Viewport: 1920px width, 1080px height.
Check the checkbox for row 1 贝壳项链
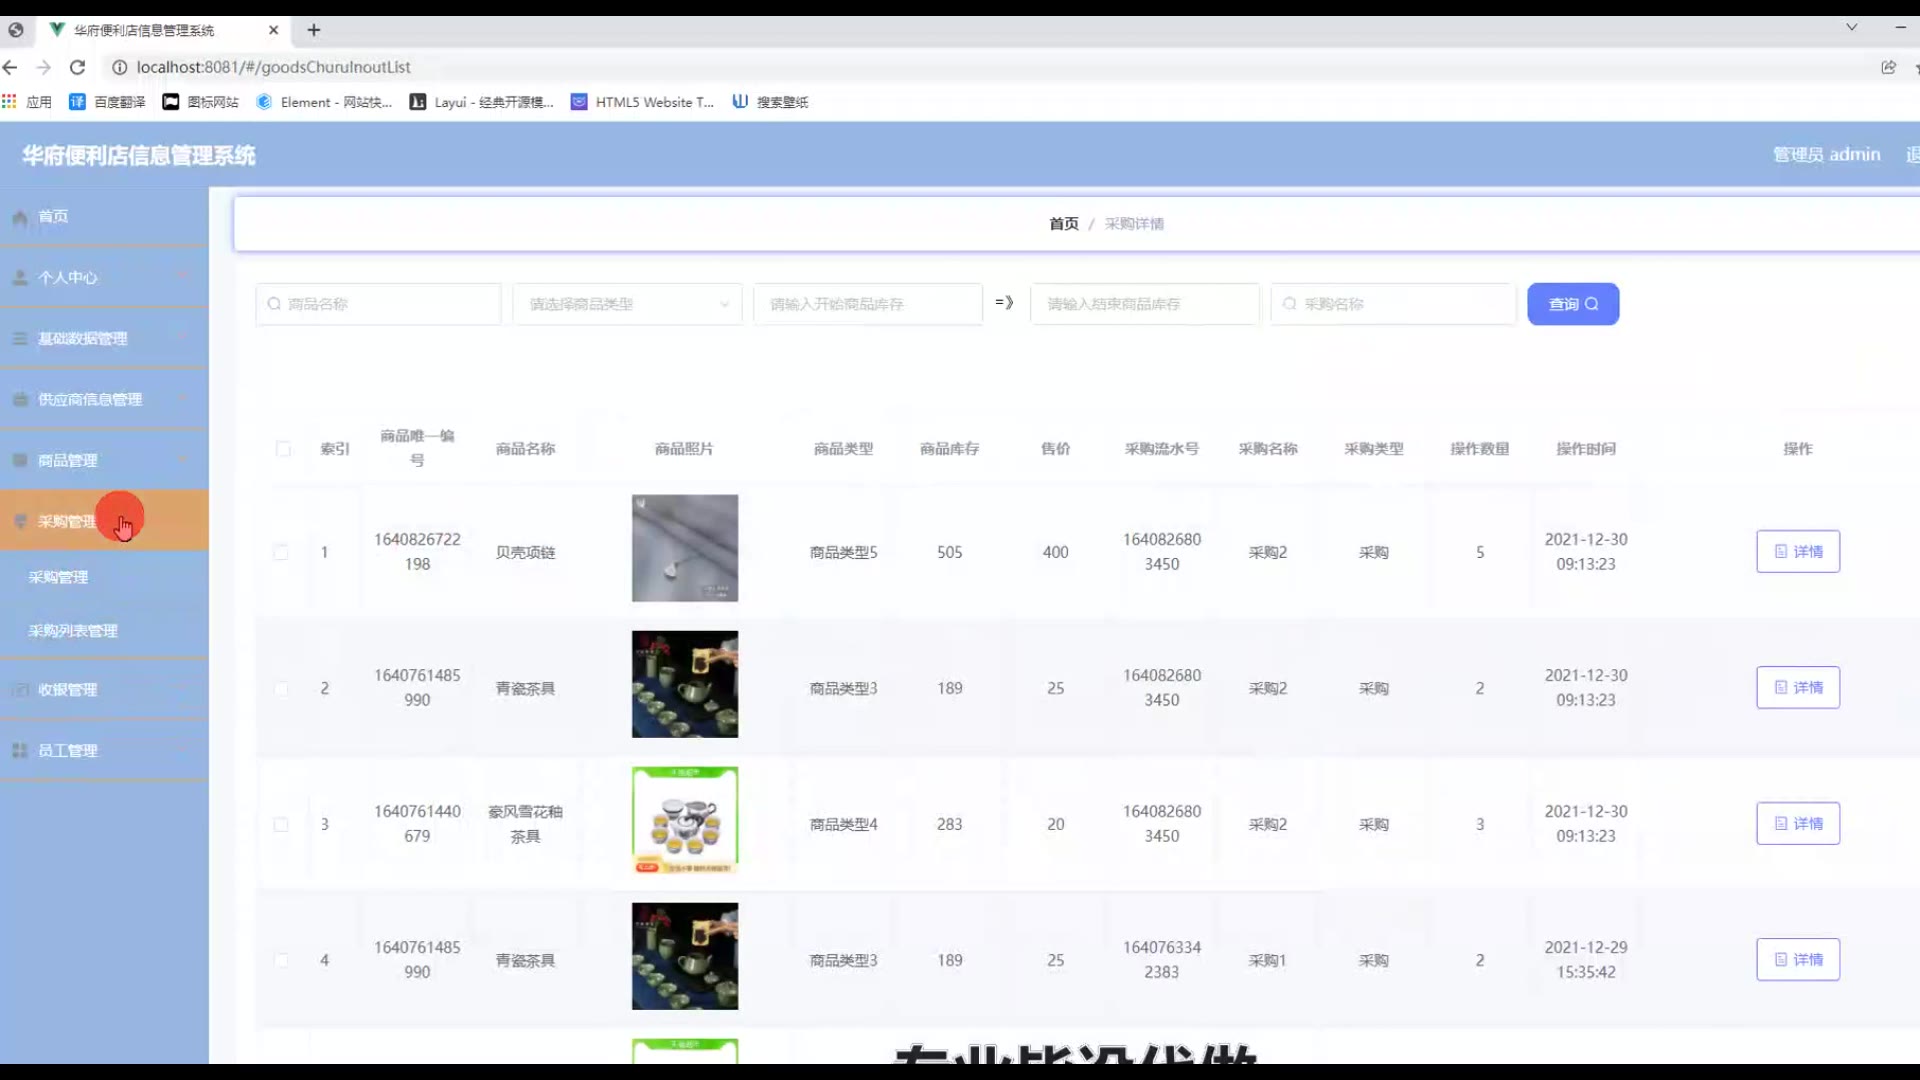click(x=281, y=552)
